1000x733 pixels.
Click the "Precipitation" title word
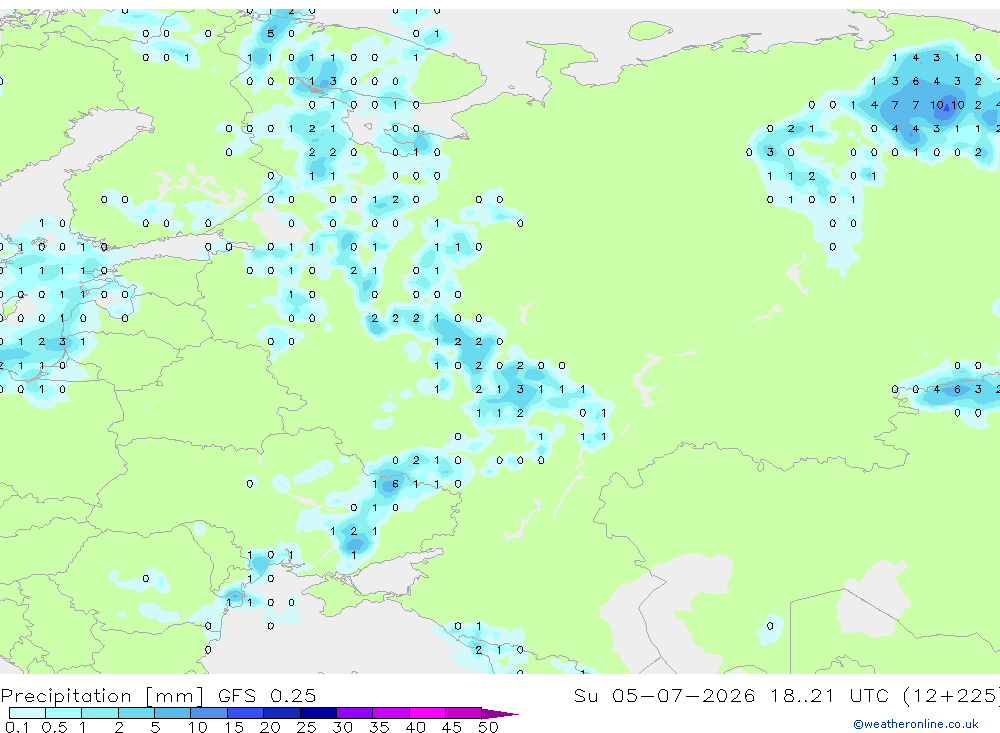(66, 695)
